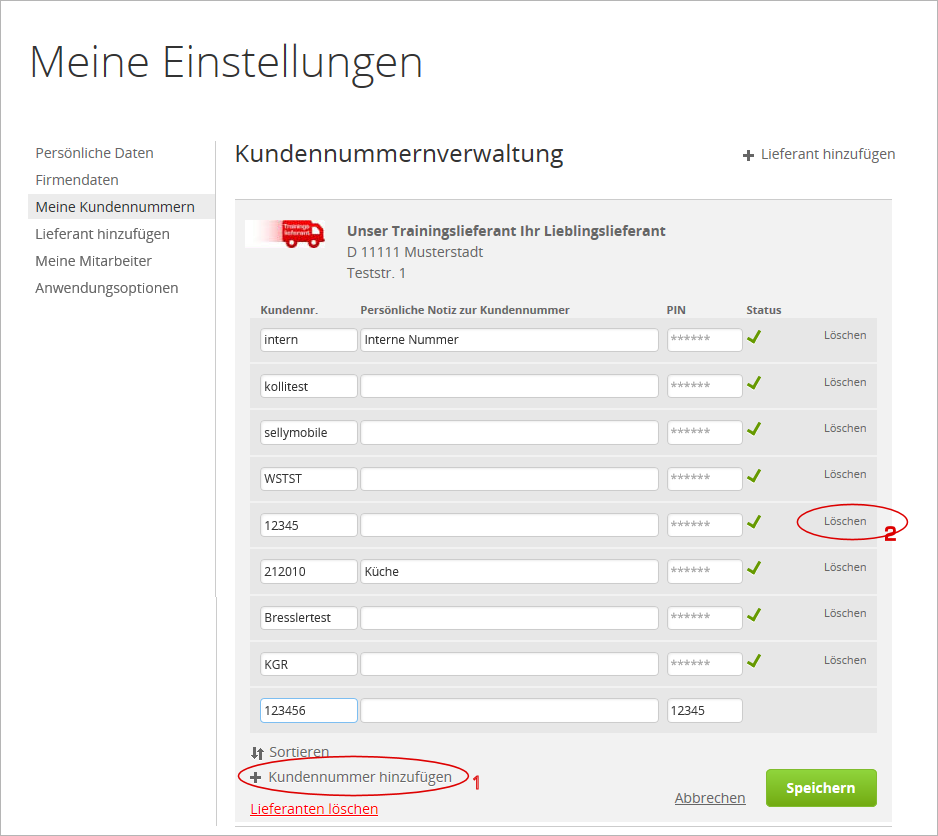938x836 pixels.
Task: Delete the circled 12345 customer number entry
Action: coord(845,520)
